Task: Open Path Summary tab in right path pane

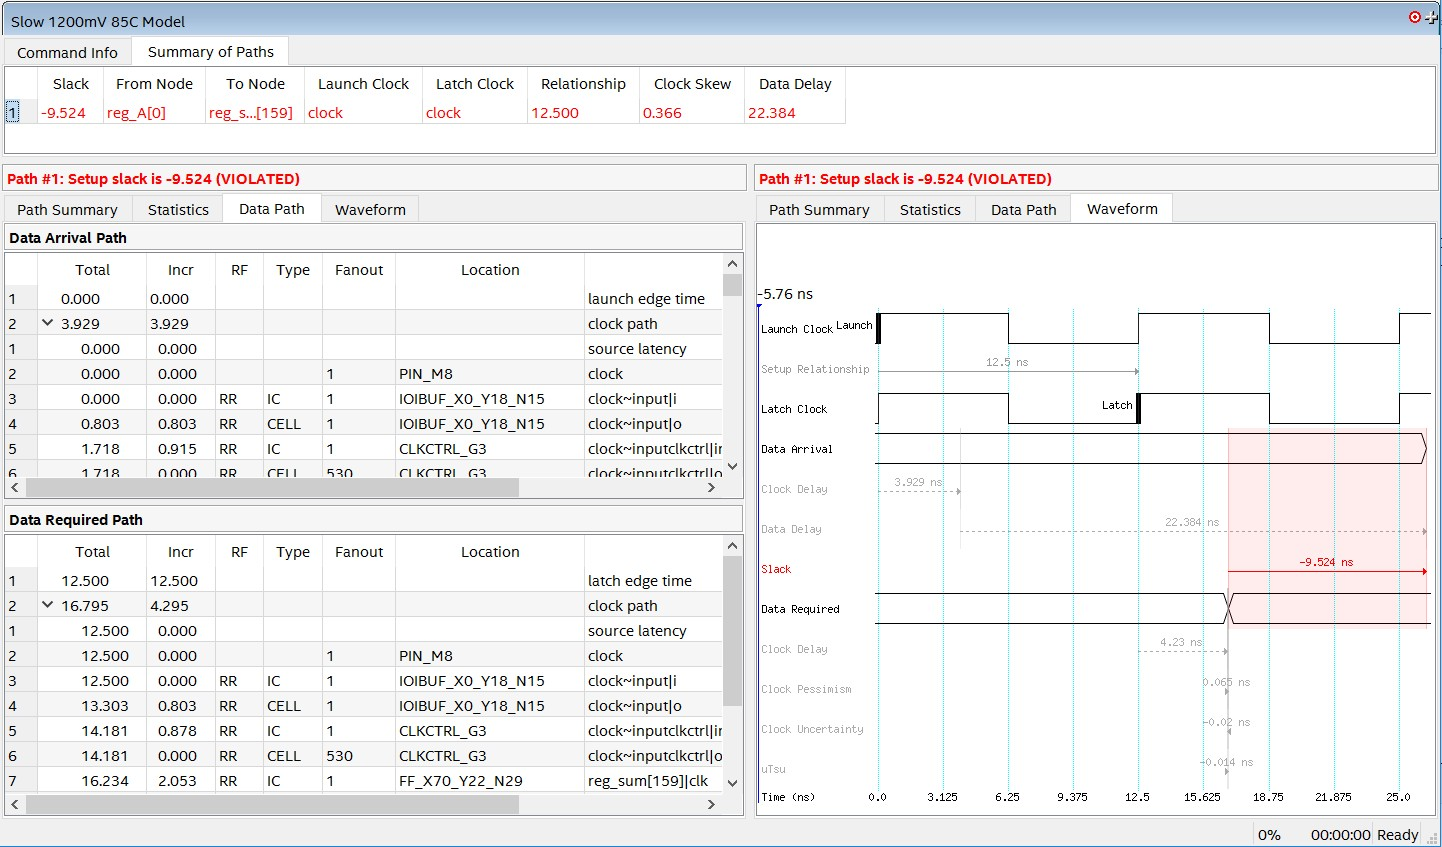Action: (819, 209)
